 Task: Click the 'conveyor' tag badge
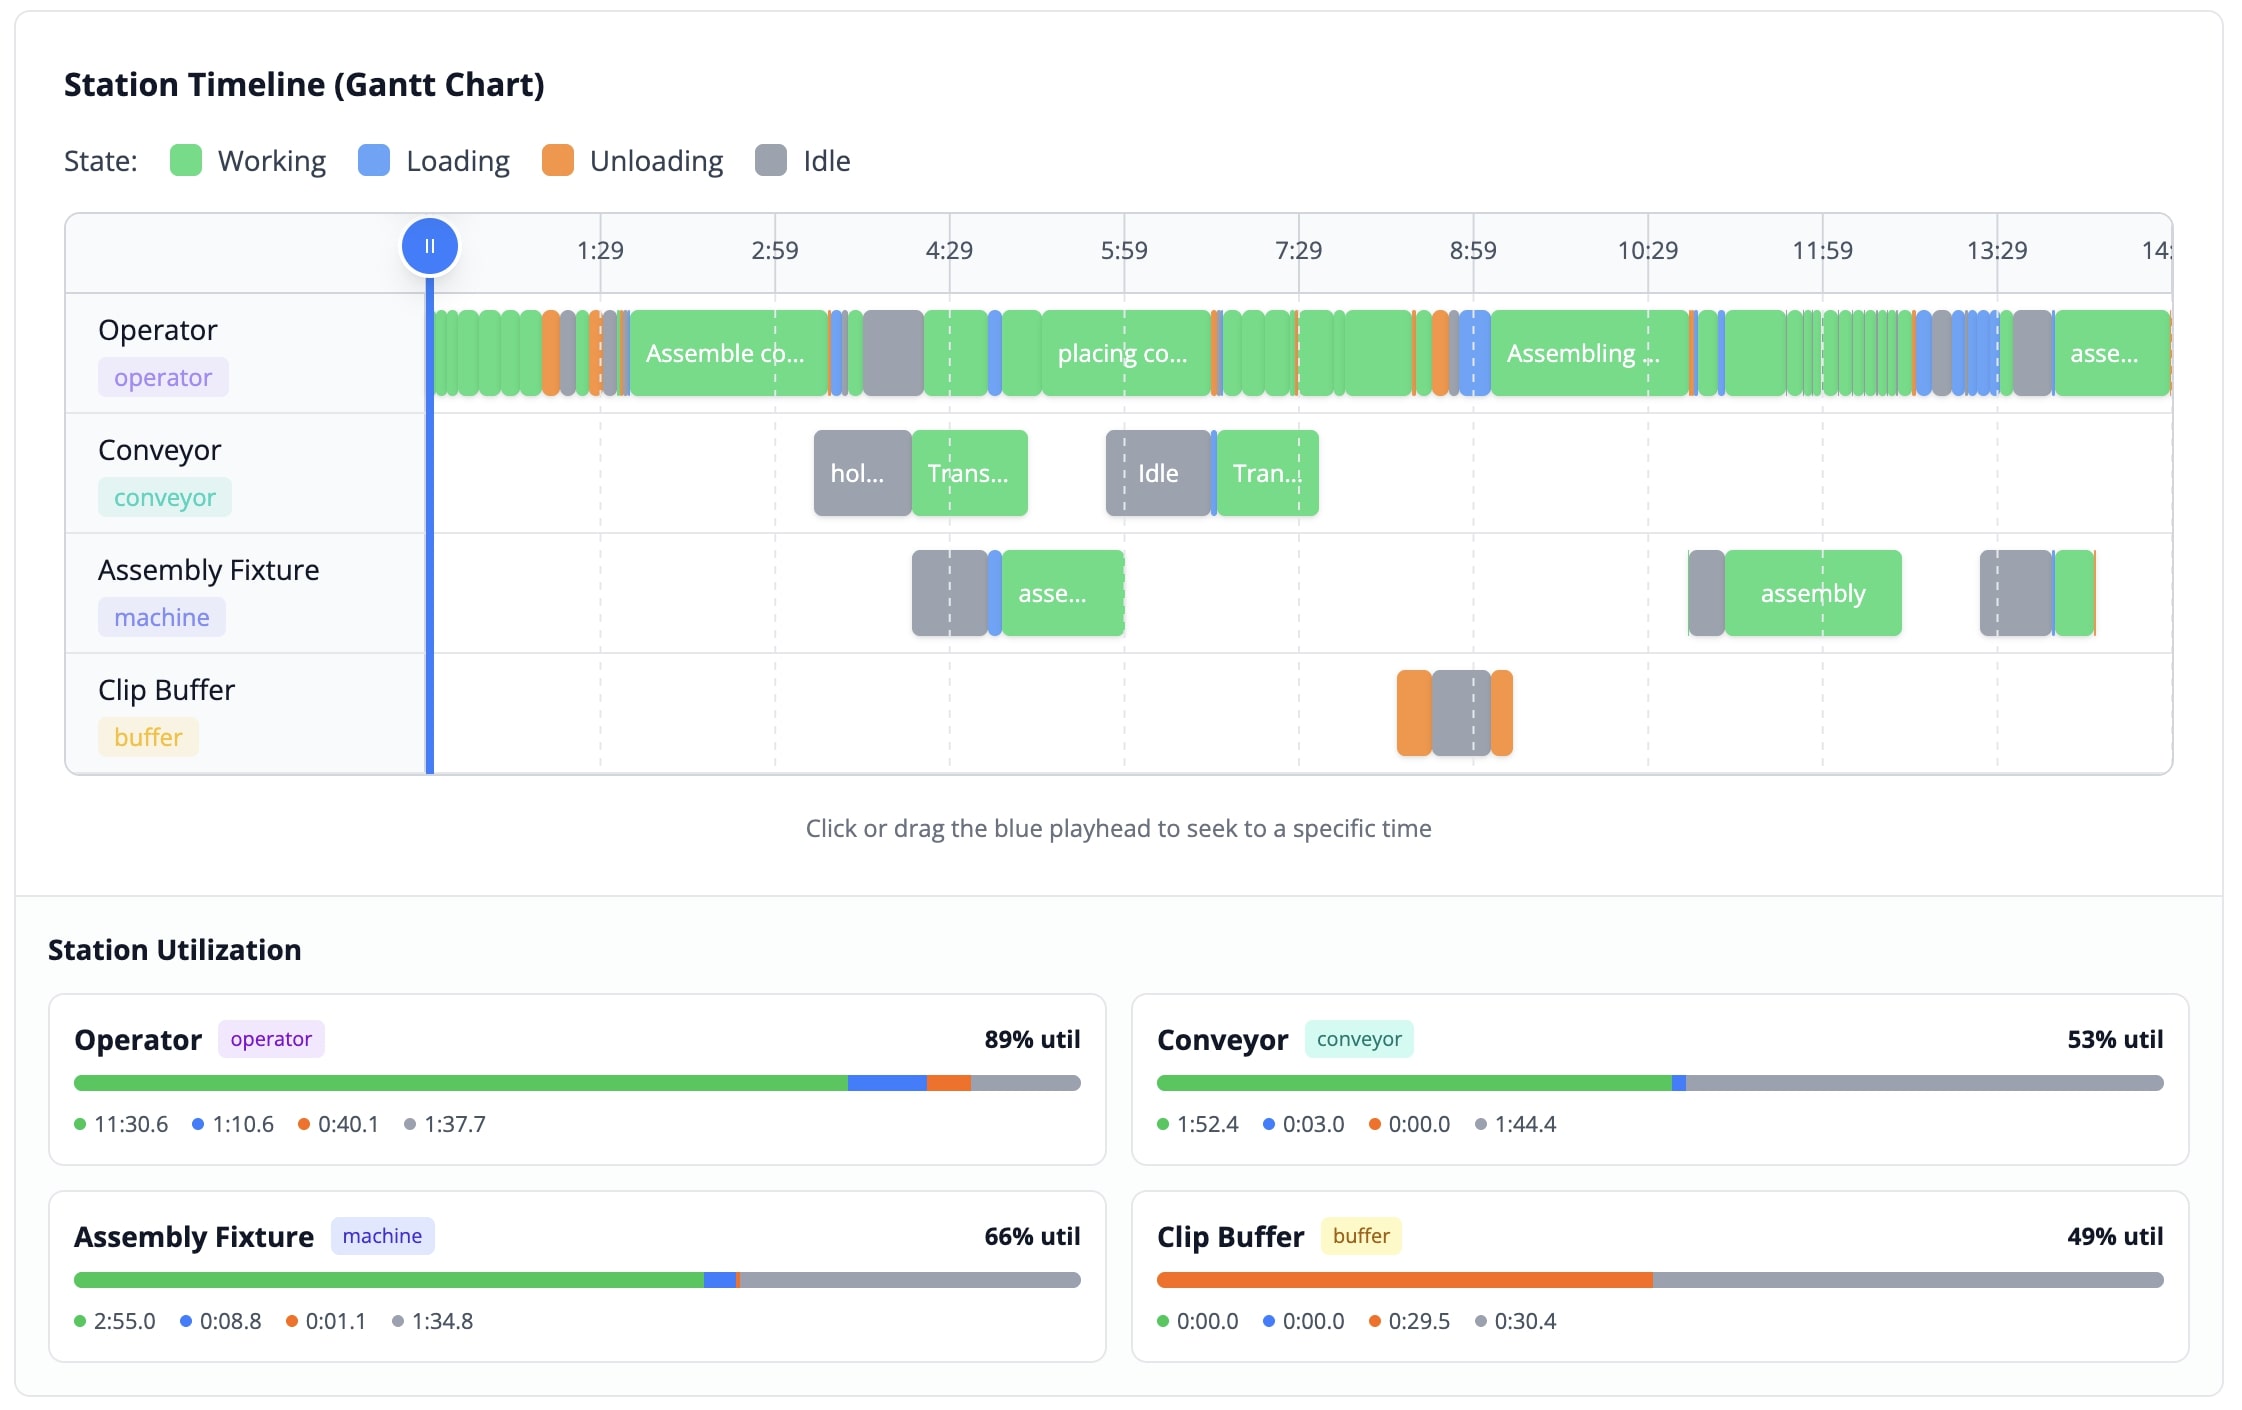coord(165,496)
